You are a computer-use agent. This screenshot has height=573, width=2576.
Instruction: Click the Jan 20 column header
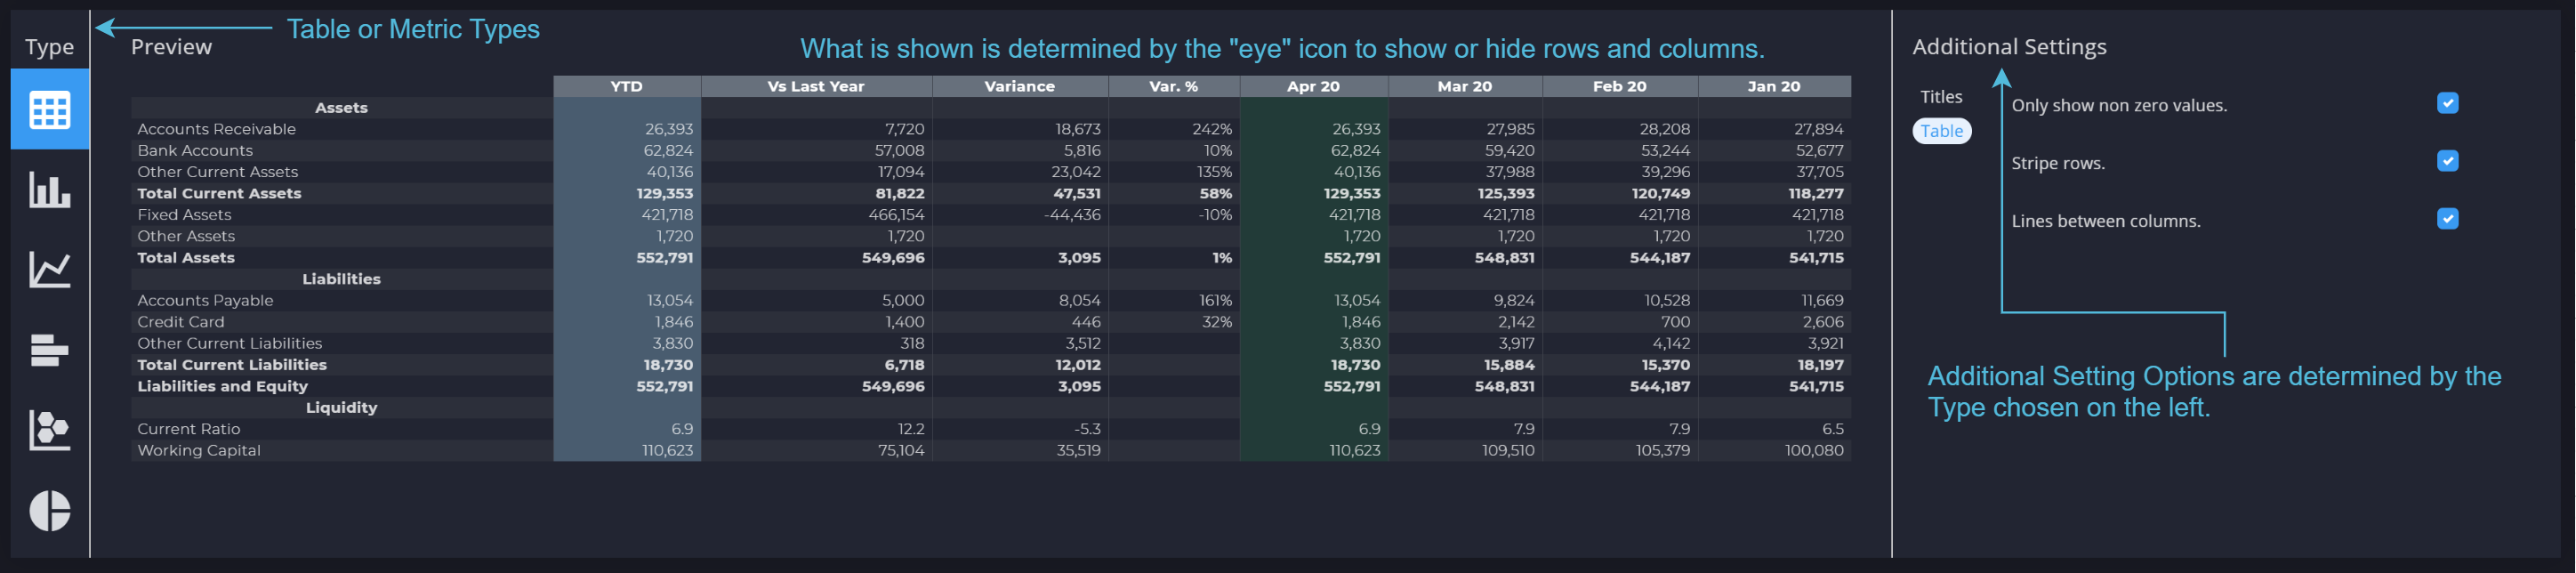click(1774, 86)
